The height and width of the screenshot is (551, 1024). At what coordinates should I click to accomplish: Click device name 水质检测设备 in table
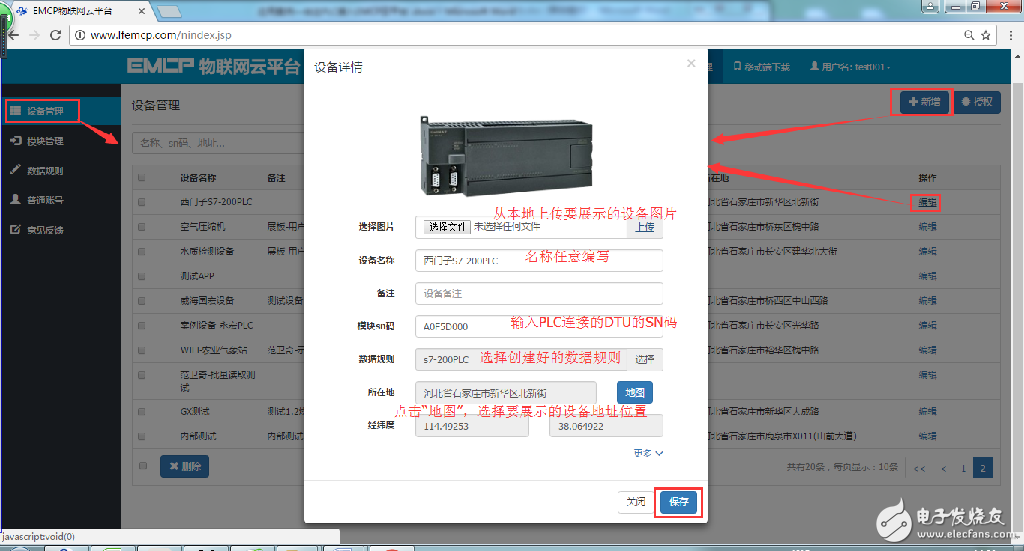pyautogui.click(x=207, y=251)
